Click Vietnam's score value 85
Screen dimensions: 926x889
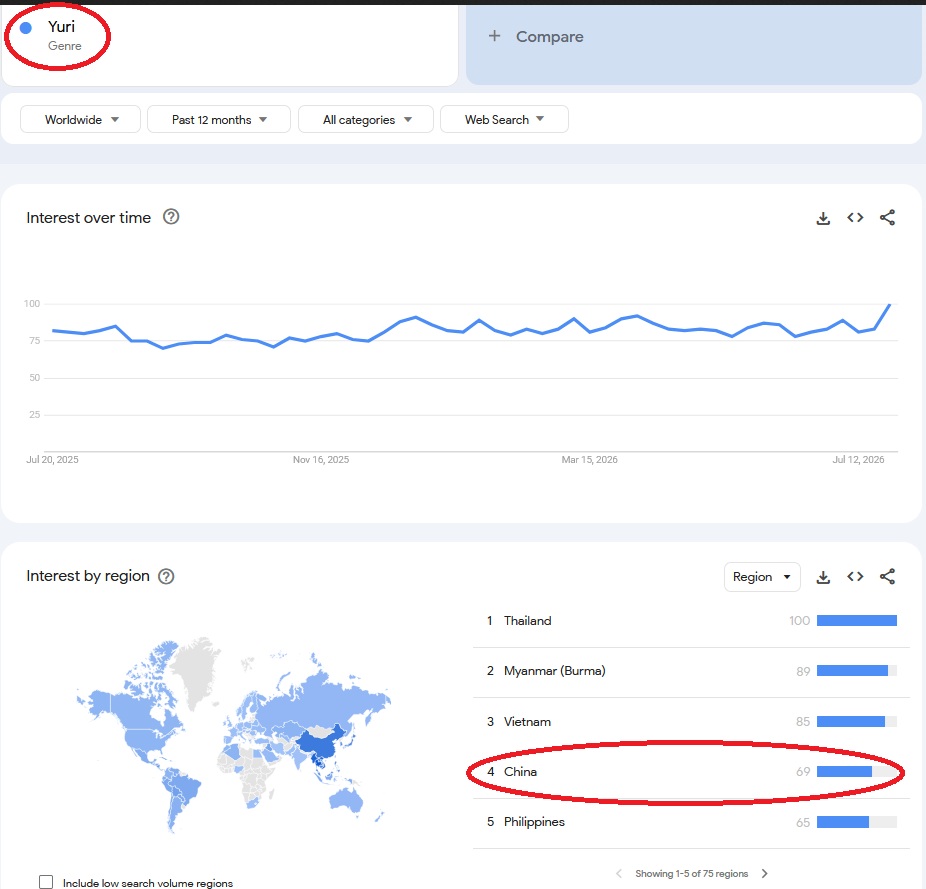[x=803, y=721]
